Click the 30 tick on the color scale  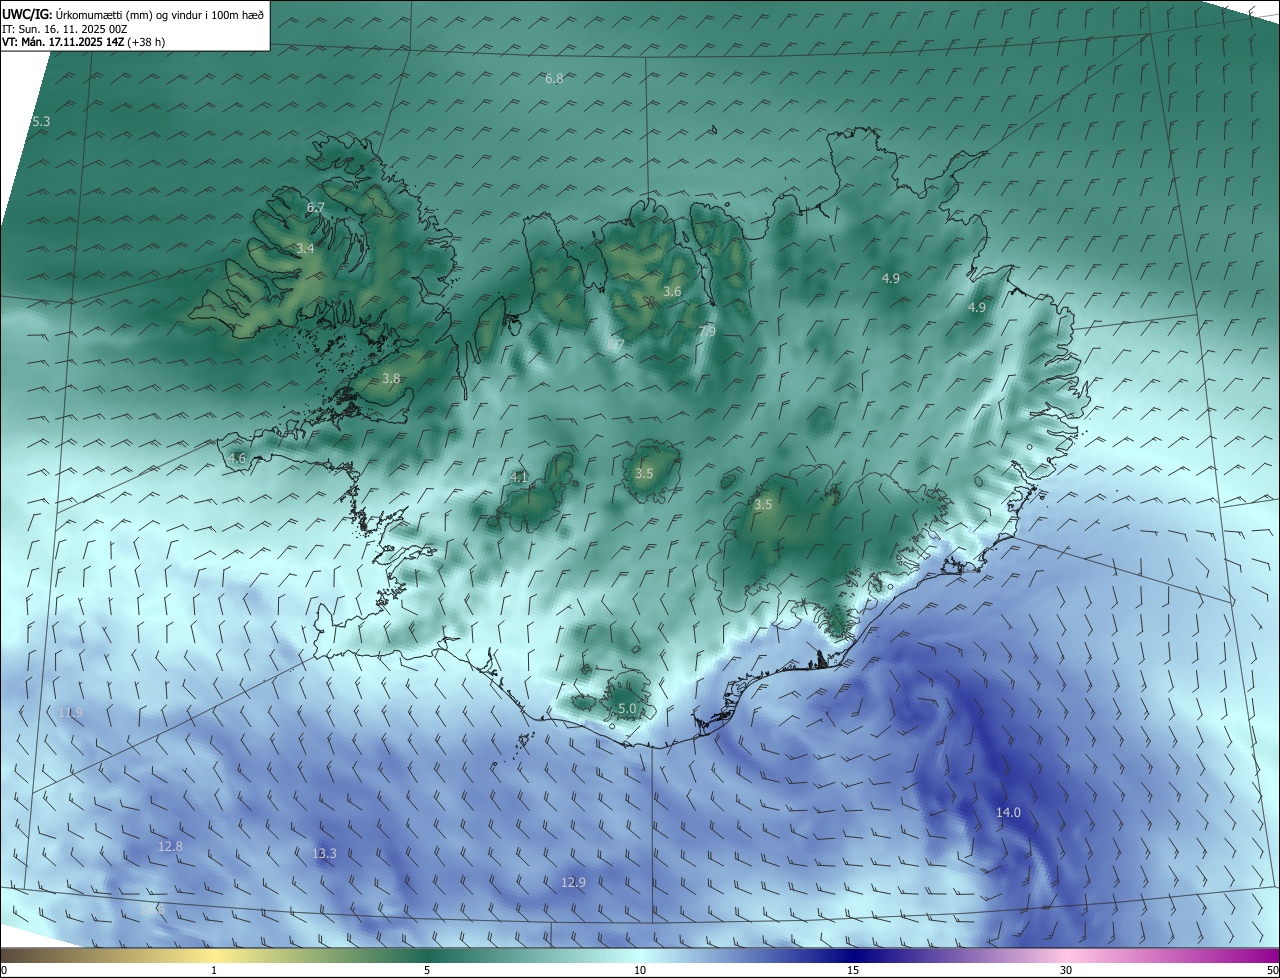pos(1066,970)
